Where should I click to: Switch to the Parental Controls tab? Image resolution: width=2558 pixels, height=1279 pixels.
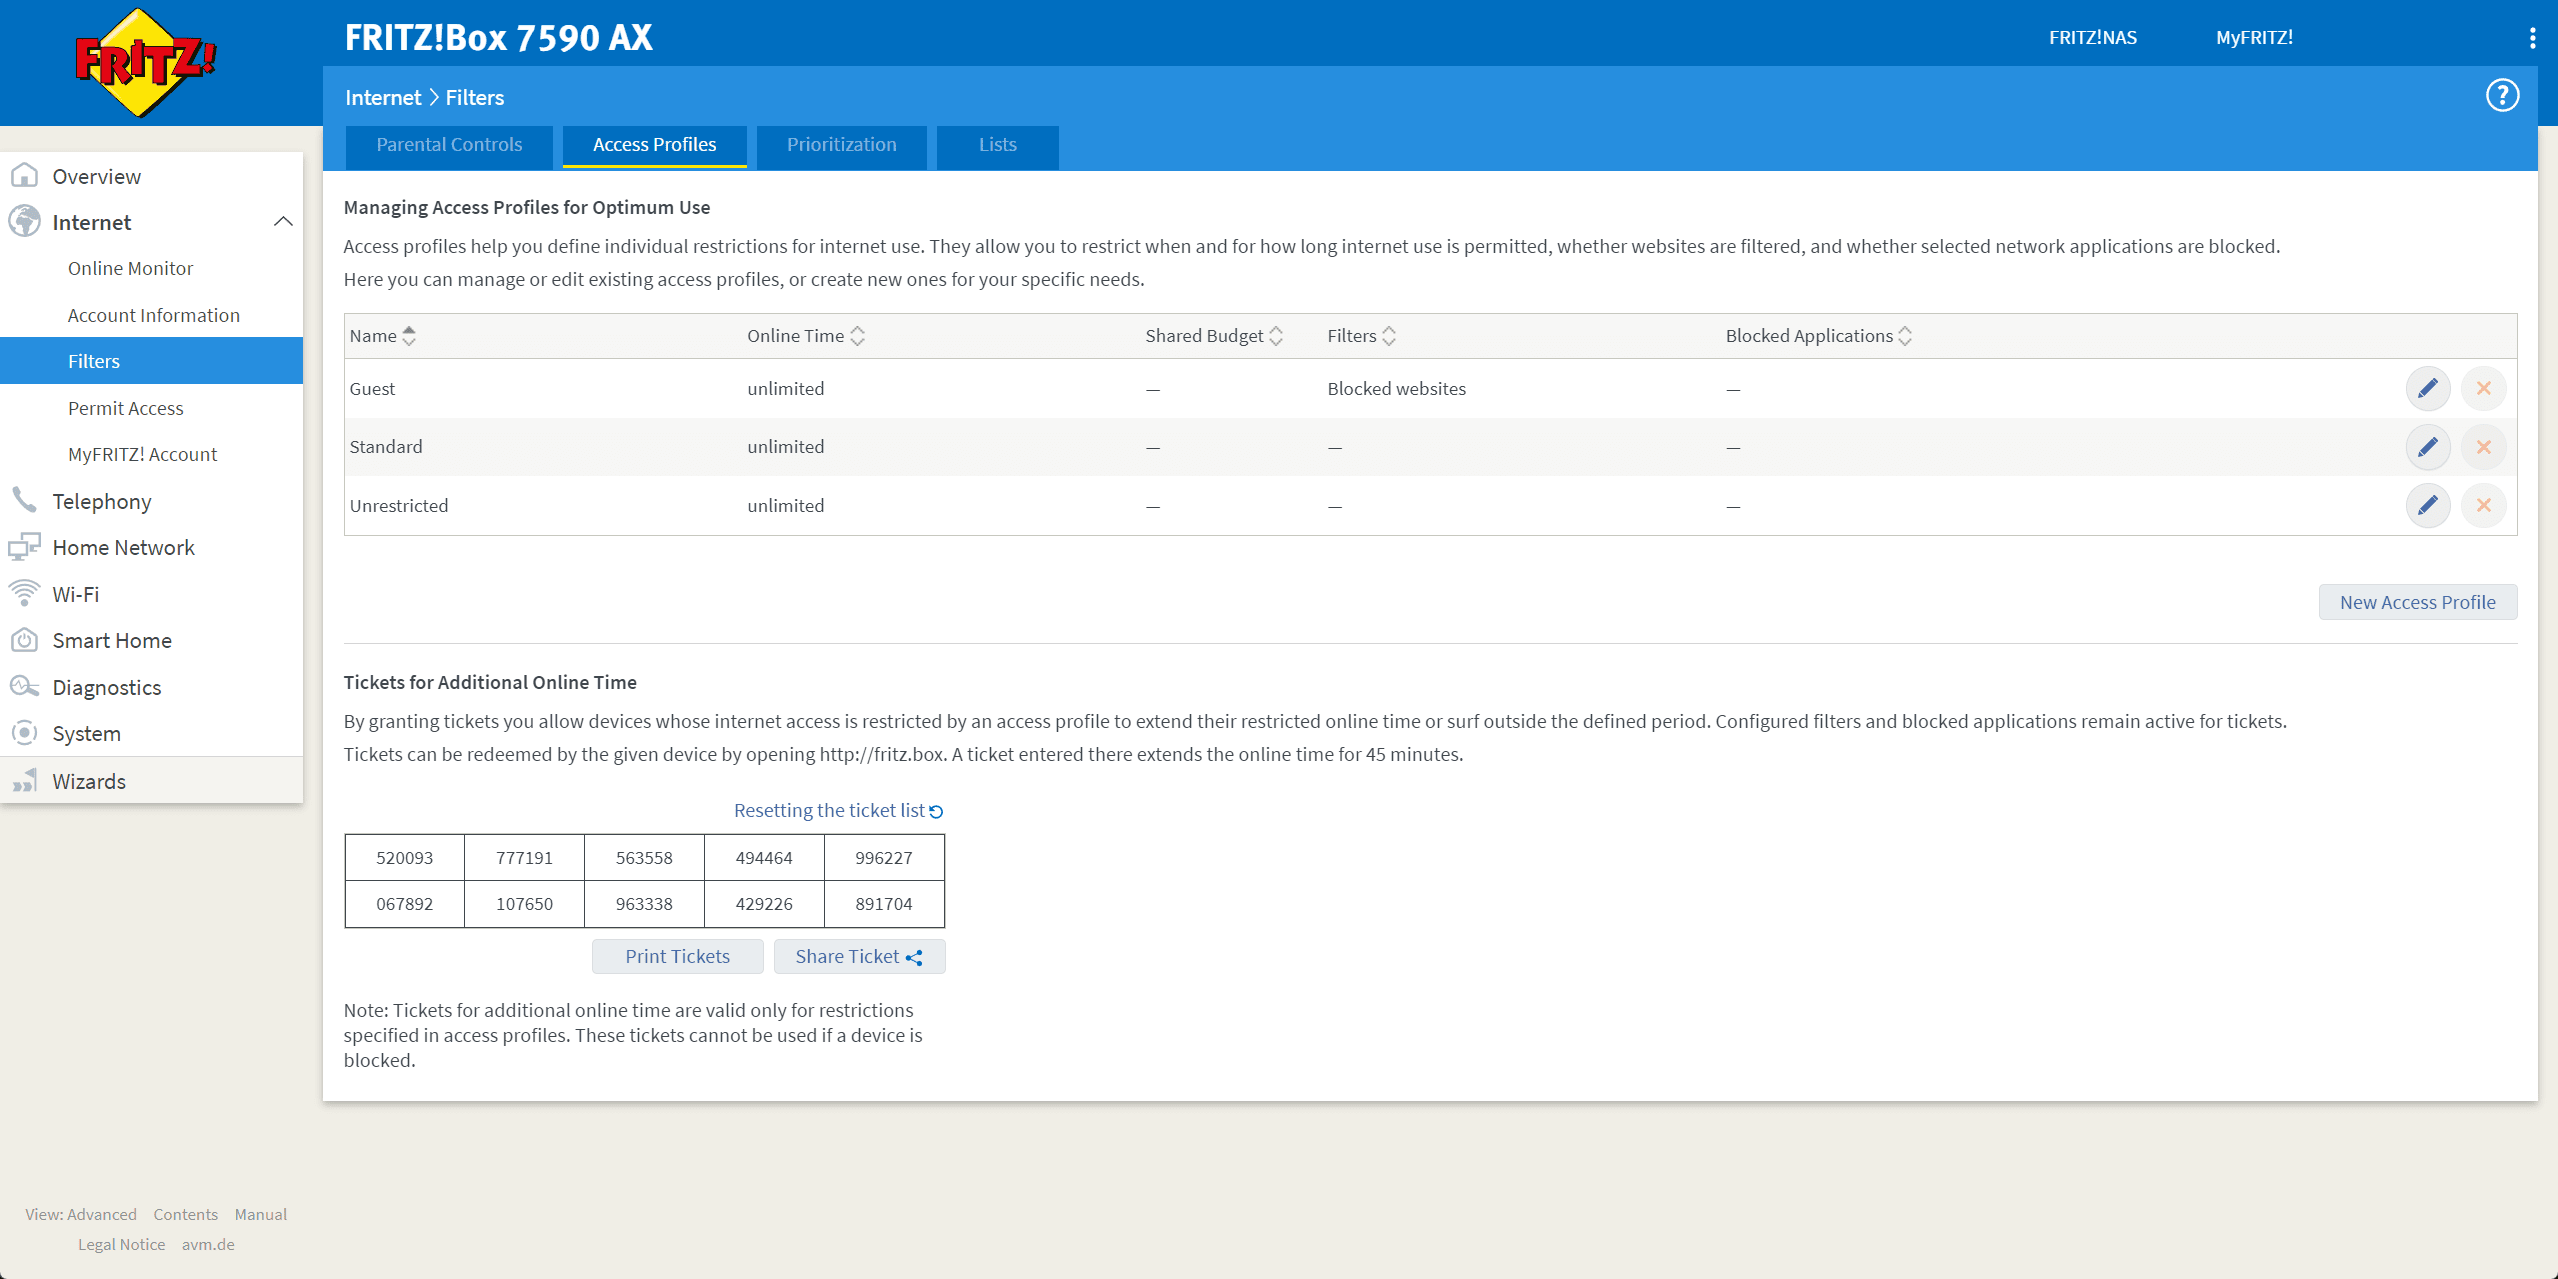[449, 145]
